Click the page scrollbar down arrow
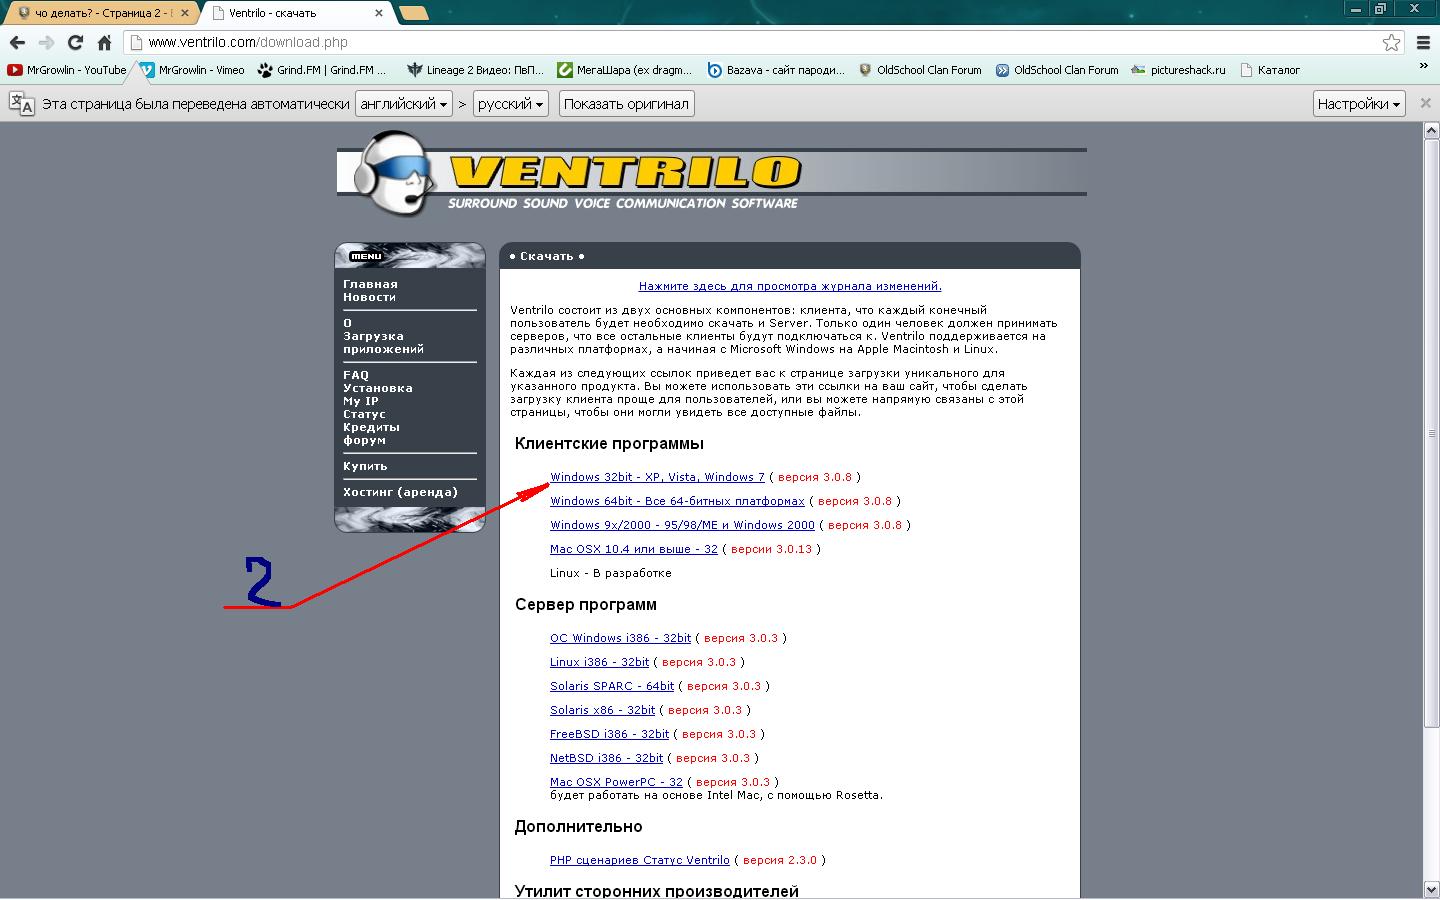This screenshot has width=1440, height=900. [x=1432, y=889]
